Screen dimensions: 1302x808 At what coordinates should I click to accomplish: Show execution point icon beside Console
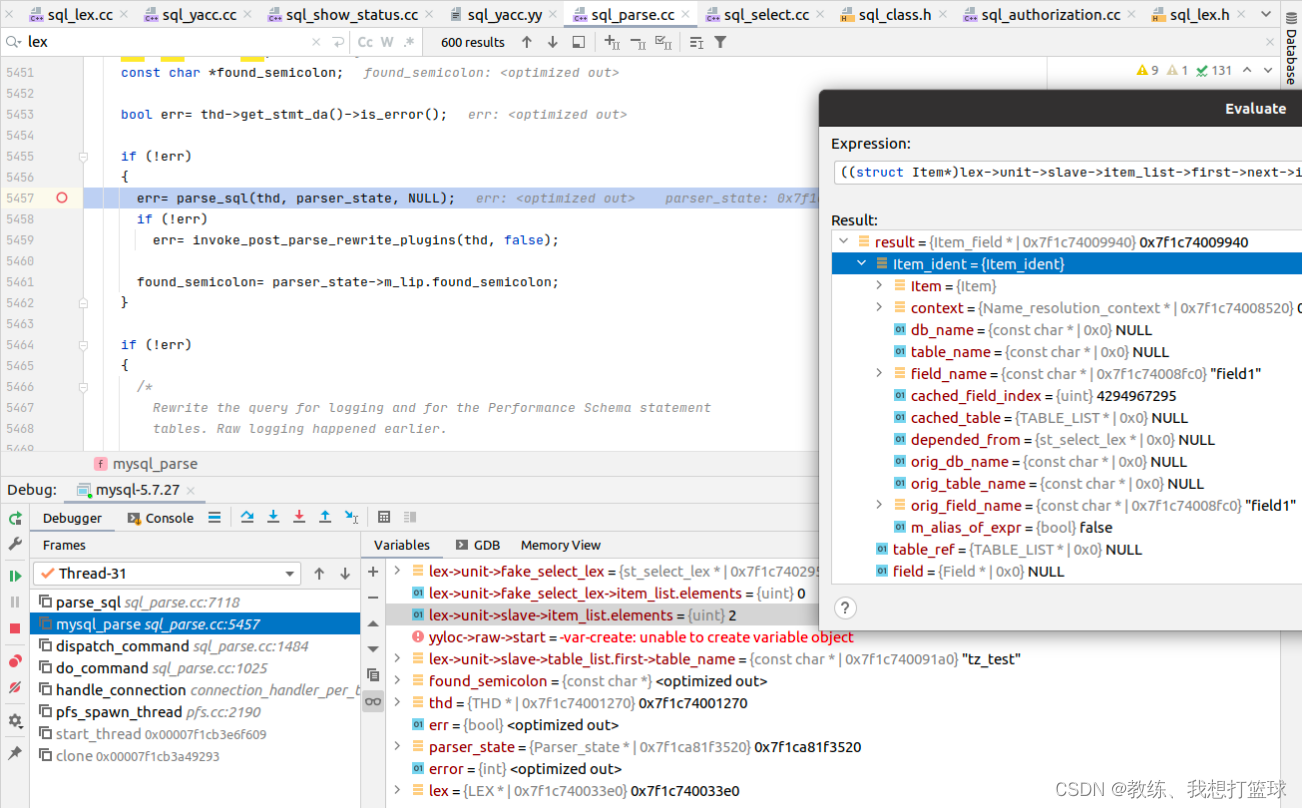tap(214, 517)
